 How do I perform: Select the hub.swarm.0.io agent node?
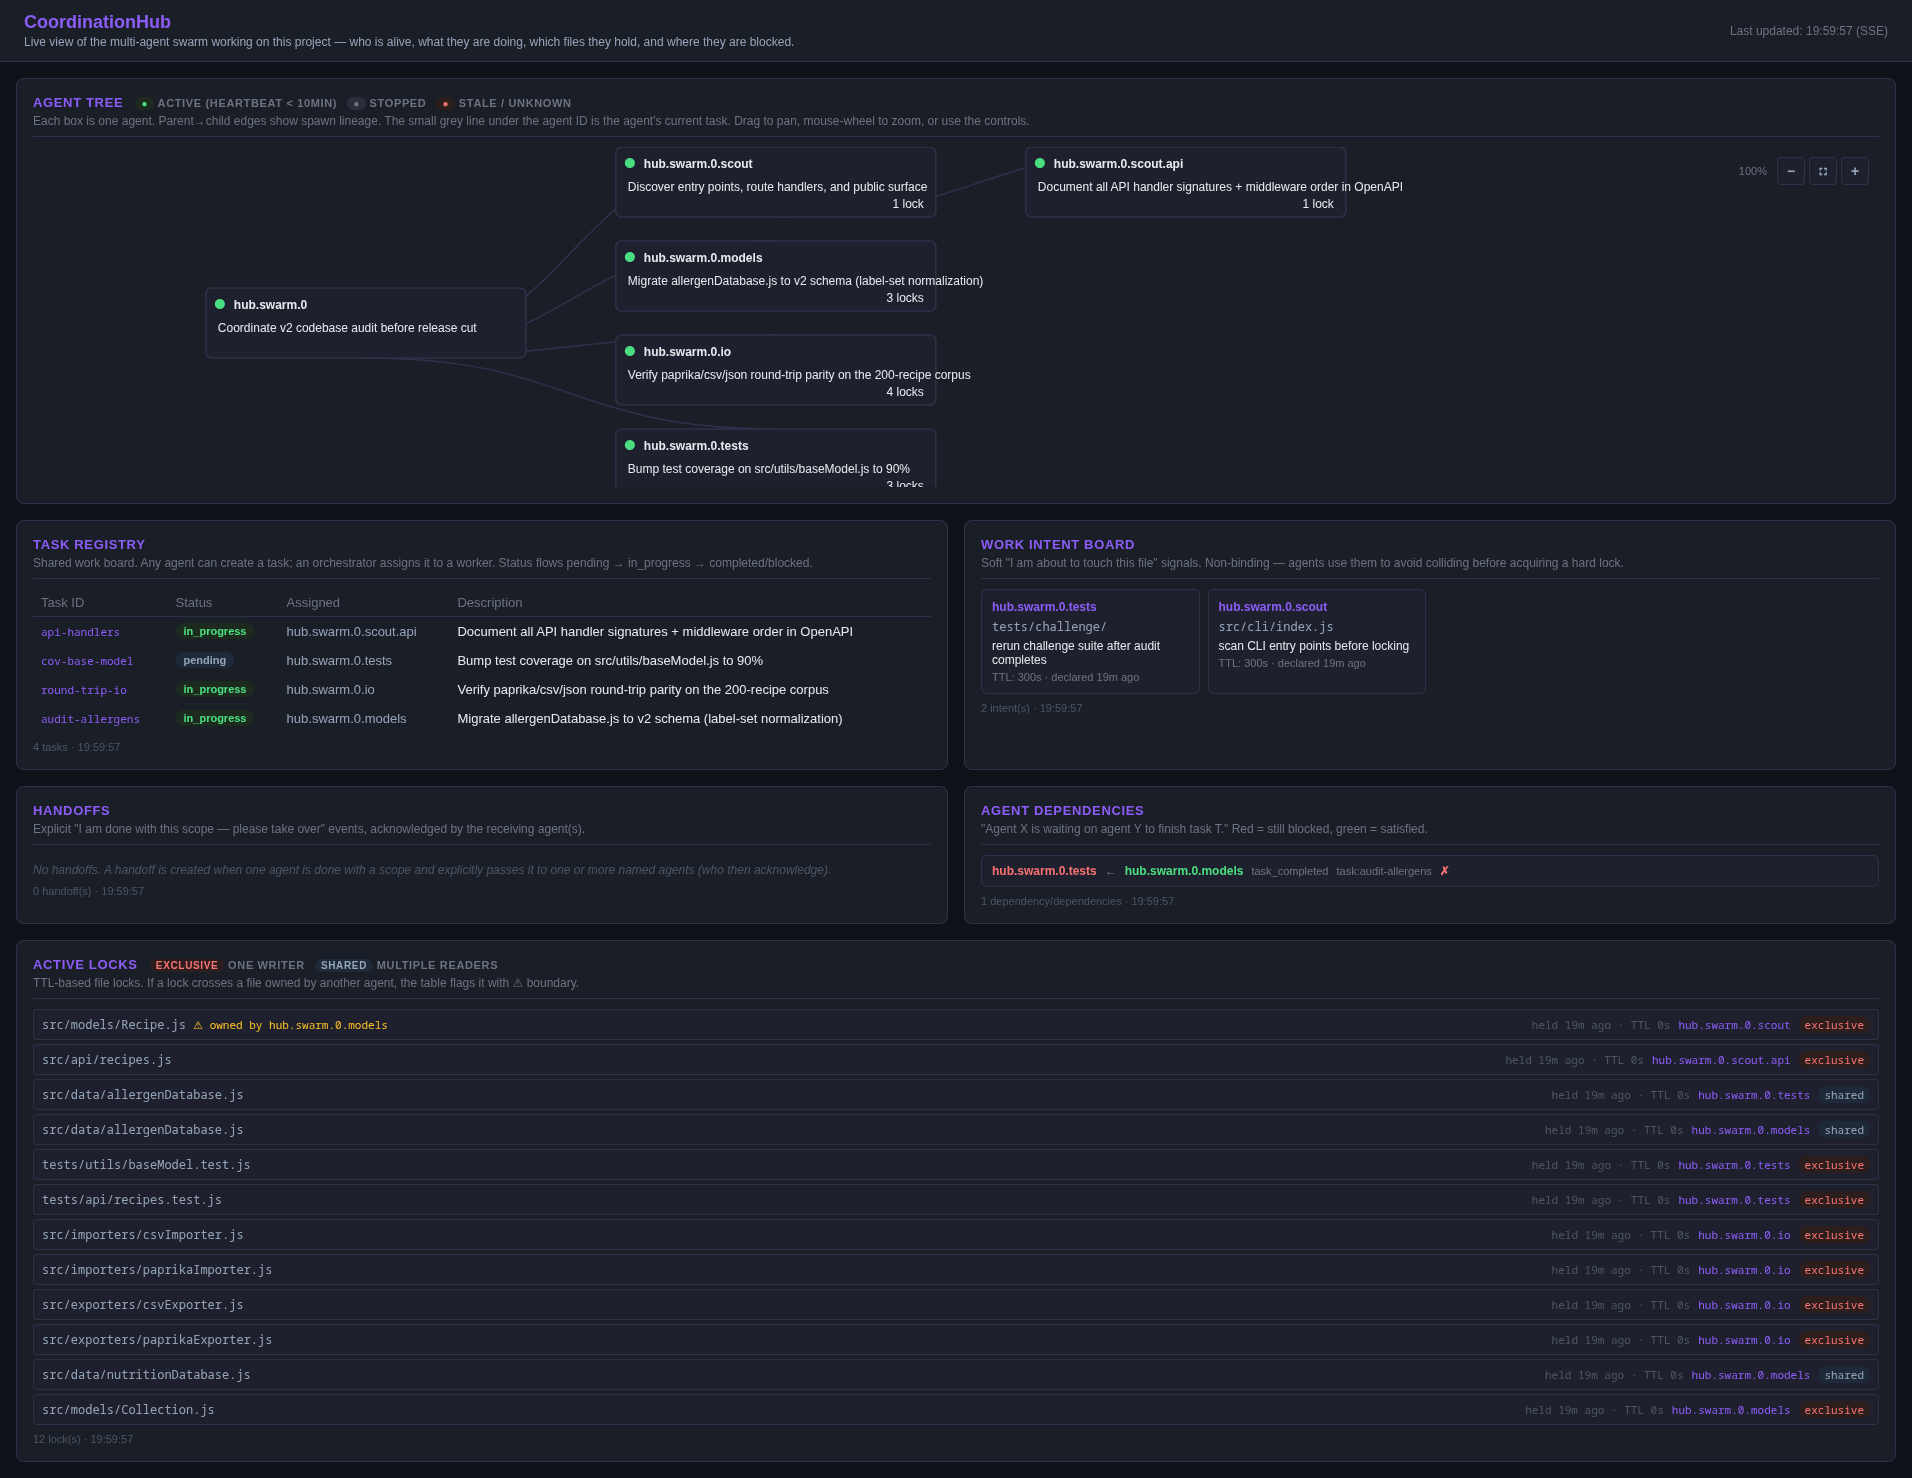point(776,370)
